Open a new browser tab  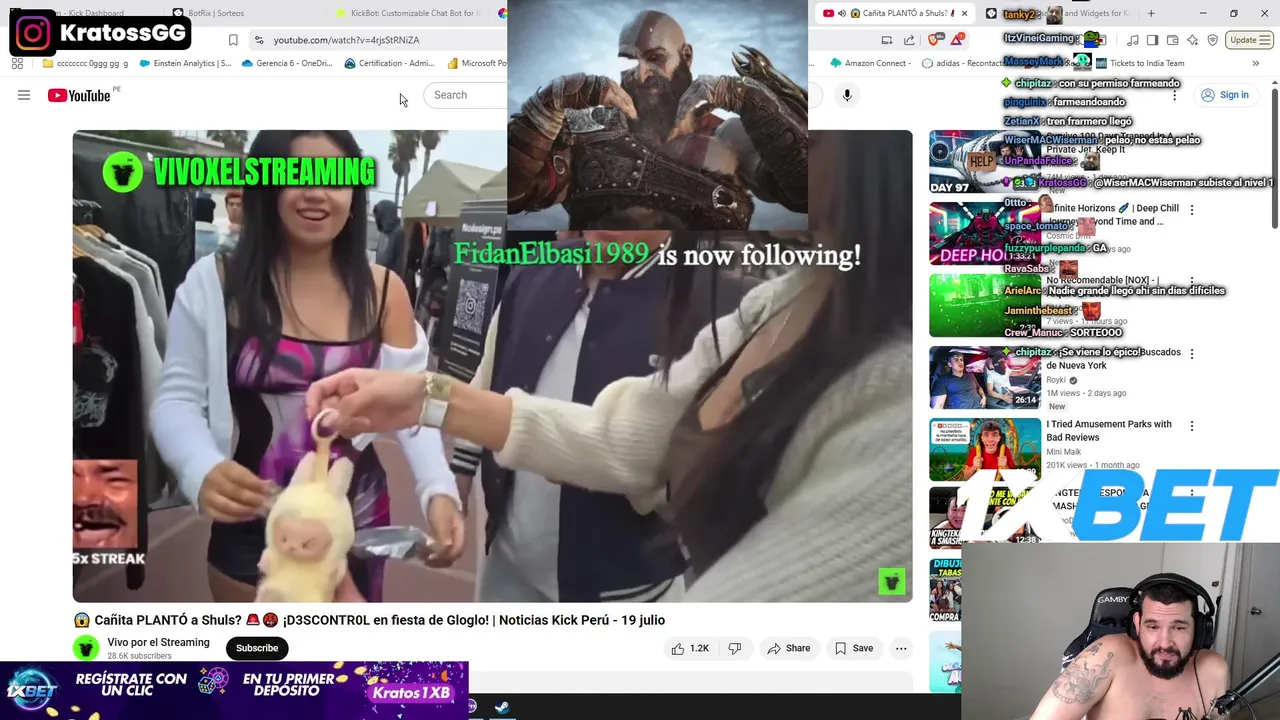click(x=1151, y=13)
